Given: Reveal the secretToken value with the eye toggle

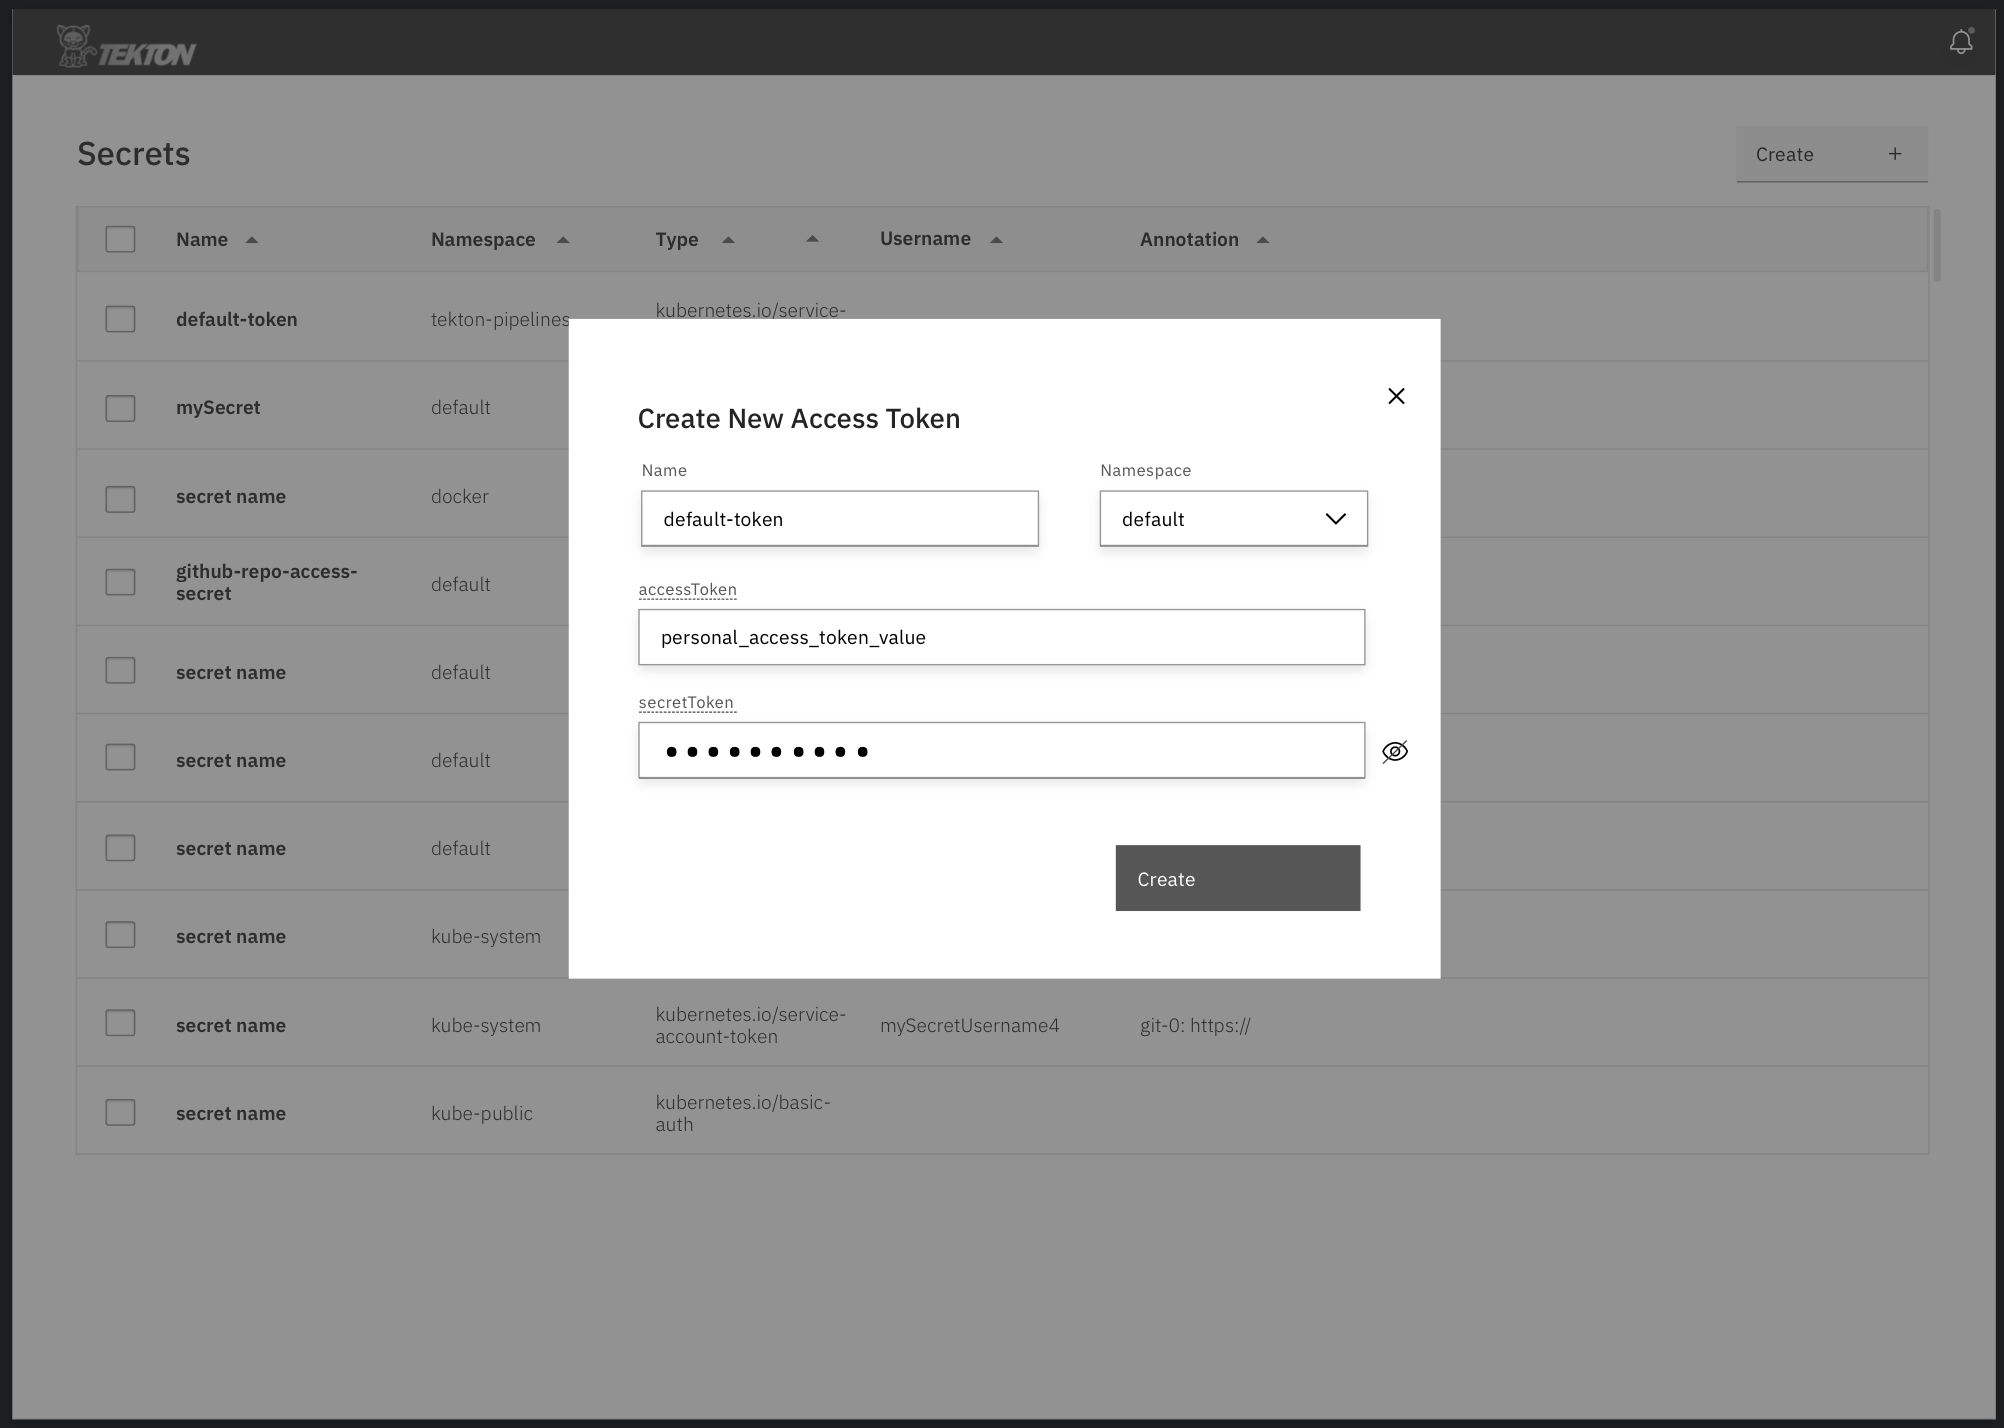Looking at the screenshot, I should point(1394,751).
